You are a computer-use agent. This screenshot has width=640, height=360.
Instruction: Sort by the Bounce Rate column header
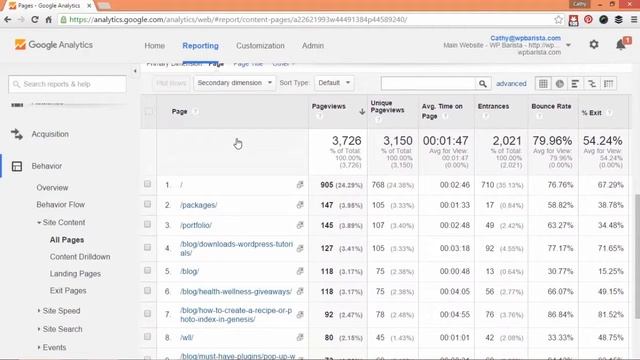coord(551,106)
